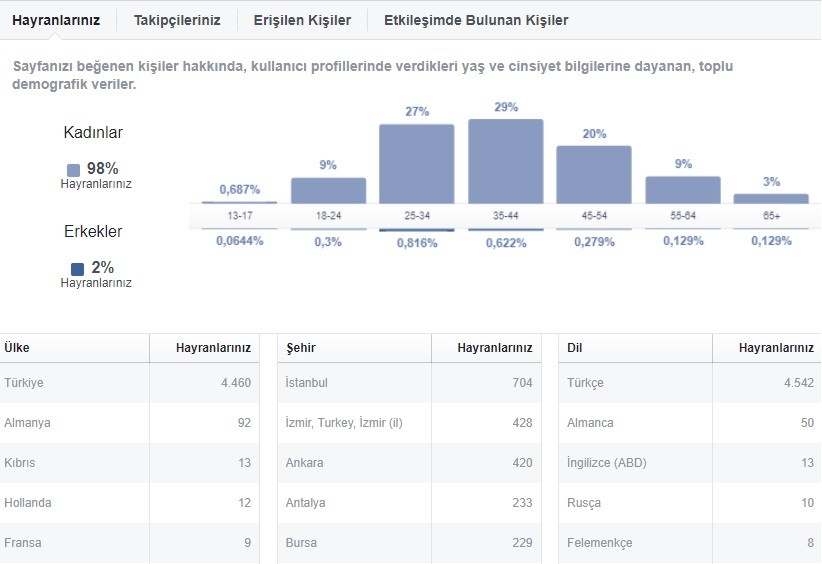Viewport: 822px width, 564px height.
Task: Click the Dil column header
Action: pos(575,348)
